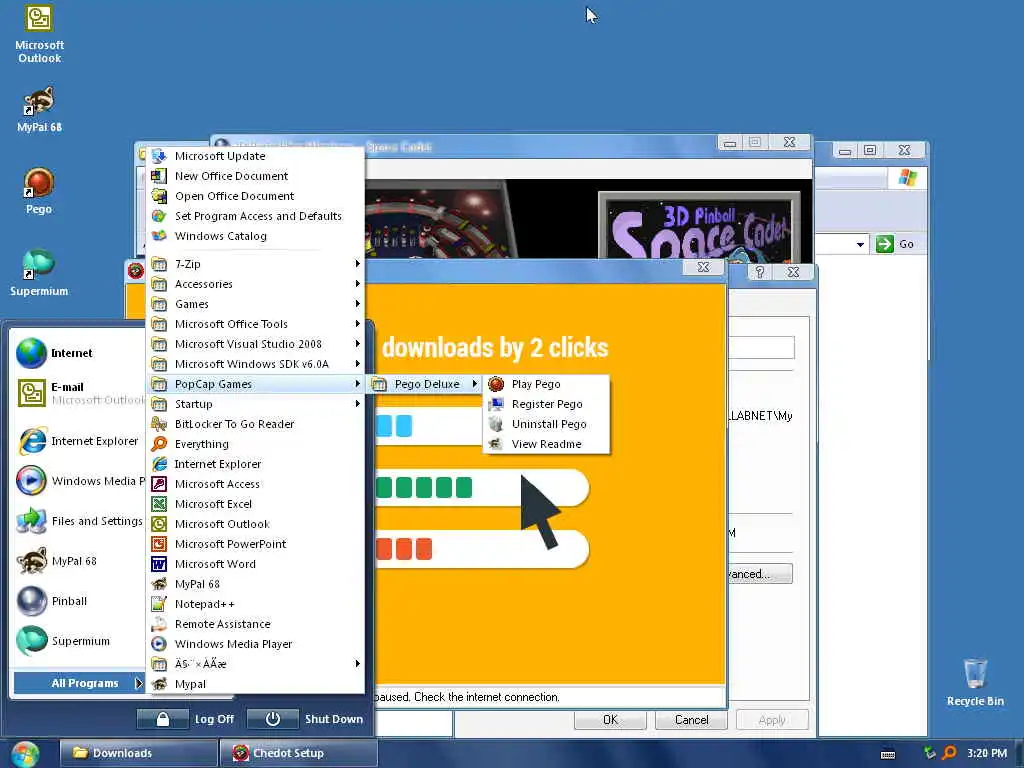This screenshot has width=1024, height=768.
Task: Launch Microsoft Access
Action: point(255,484)
